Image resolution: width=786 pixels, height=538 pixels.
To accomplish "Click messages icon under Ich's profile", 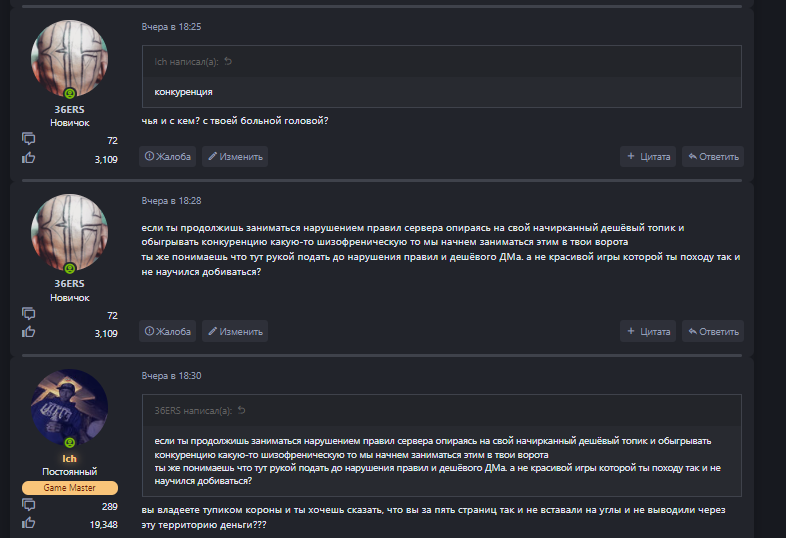I will click(28, 505).
